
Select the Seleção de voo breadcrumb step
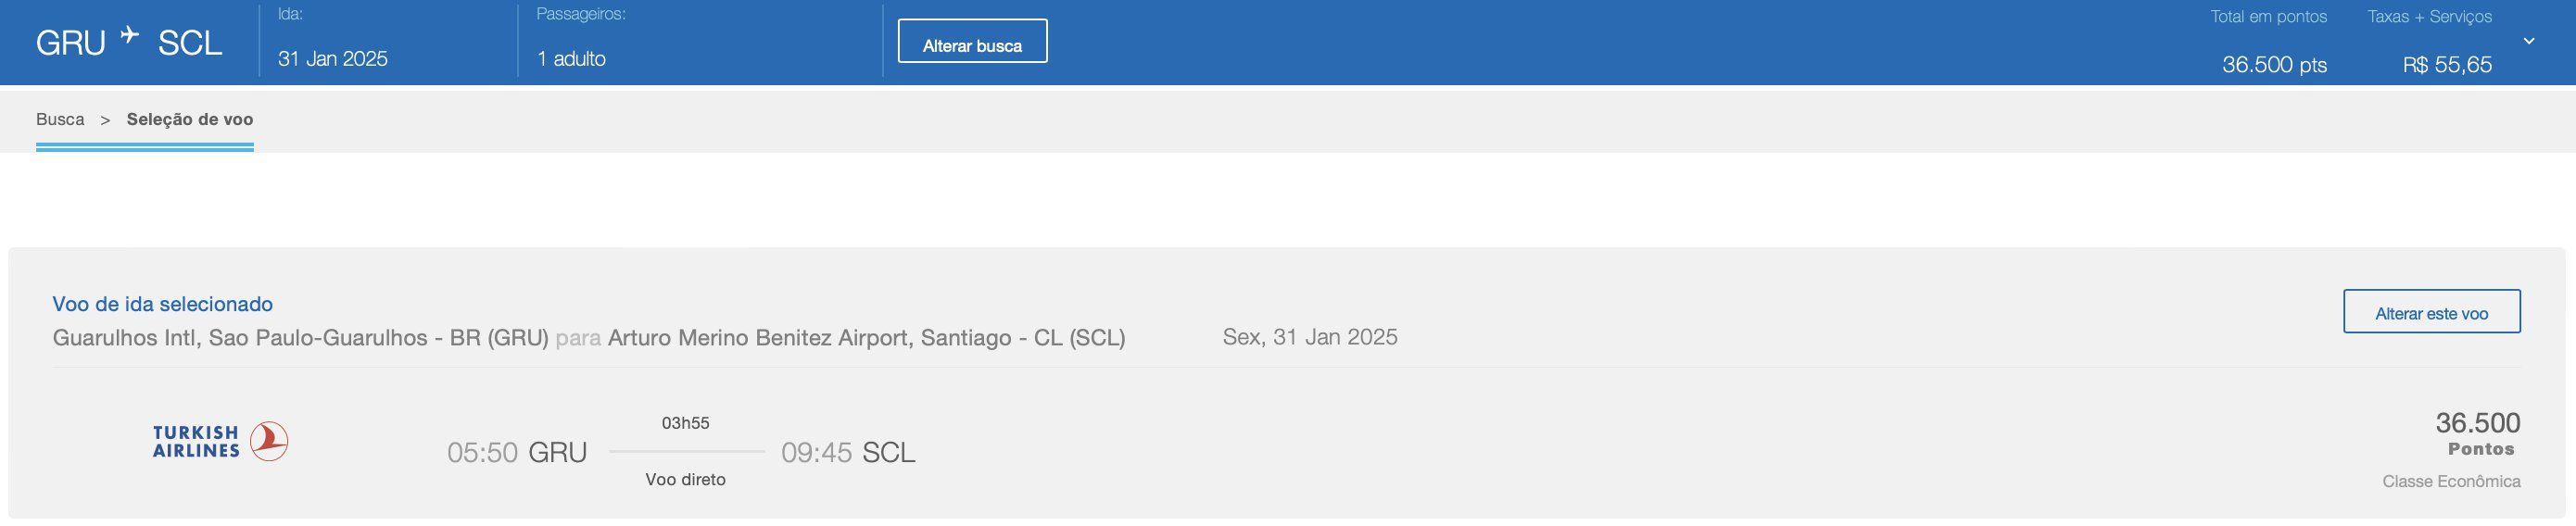point(190,119)
